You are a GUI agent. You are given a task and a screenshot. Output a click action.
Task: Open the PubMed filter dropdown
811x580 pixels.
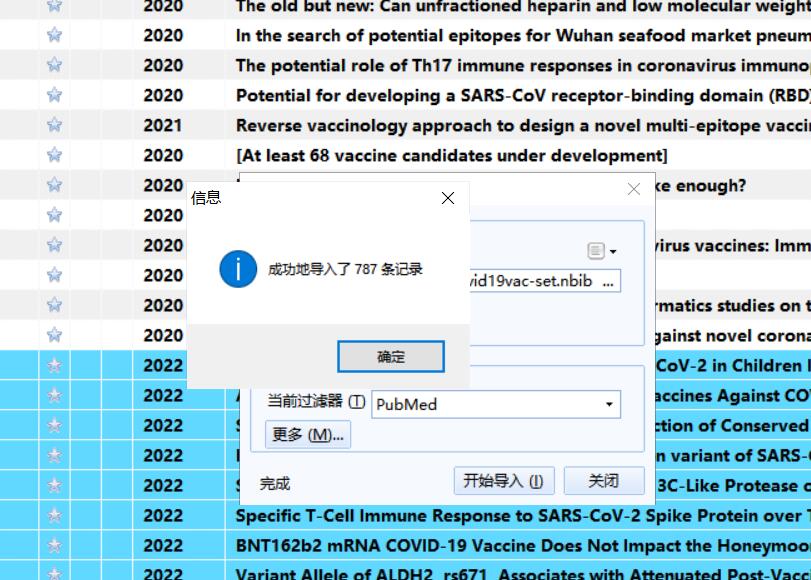(609, 404)
